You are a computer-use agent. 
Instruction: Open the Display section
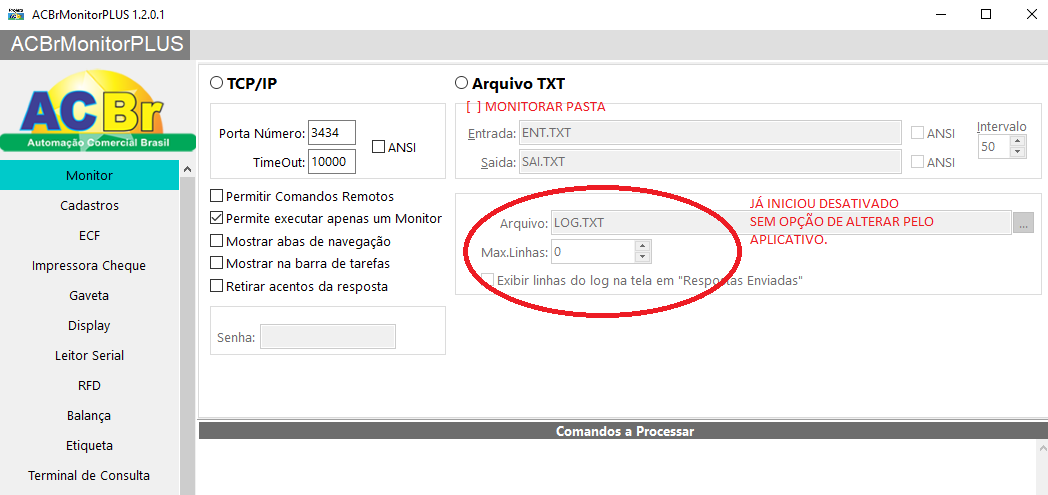[90, 325]
